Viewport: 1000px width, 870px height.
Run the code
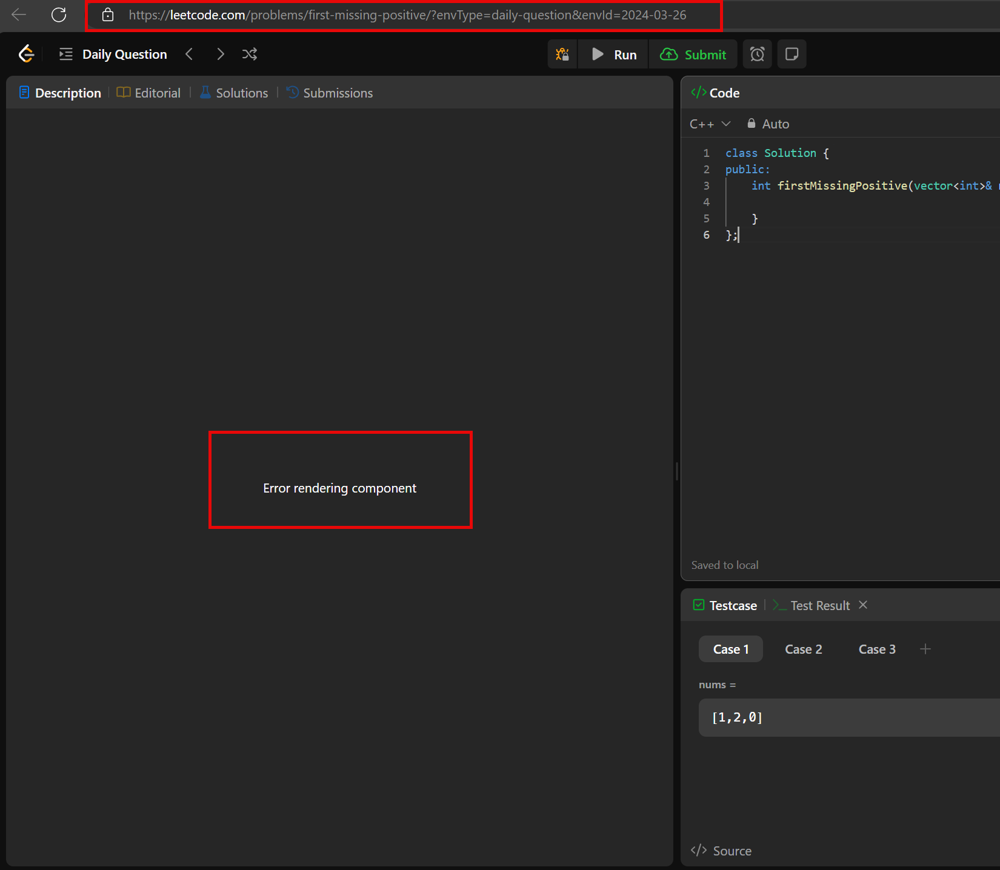point(614,54)
